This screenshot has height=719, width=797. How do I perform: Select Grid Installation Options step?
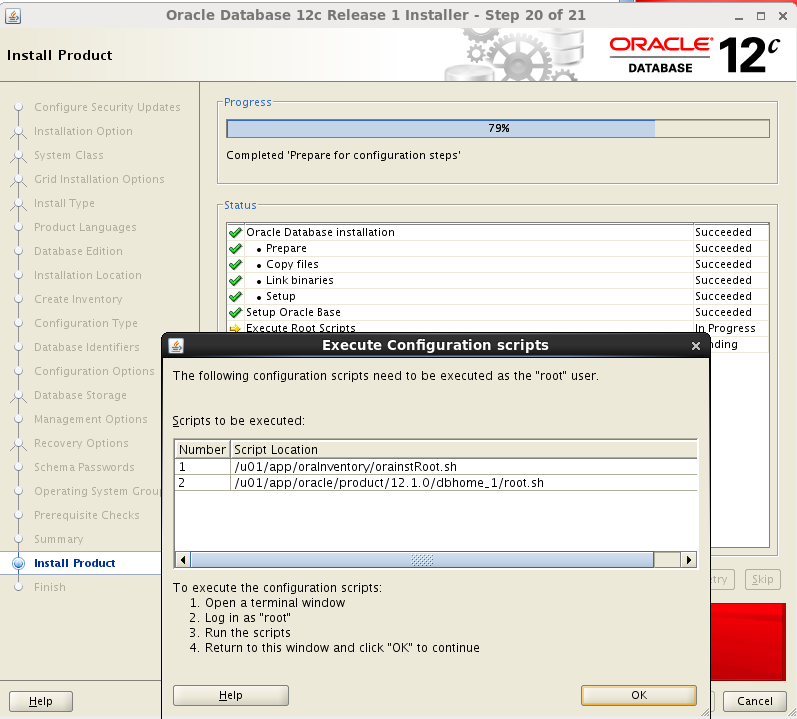(x=99, y=179)
